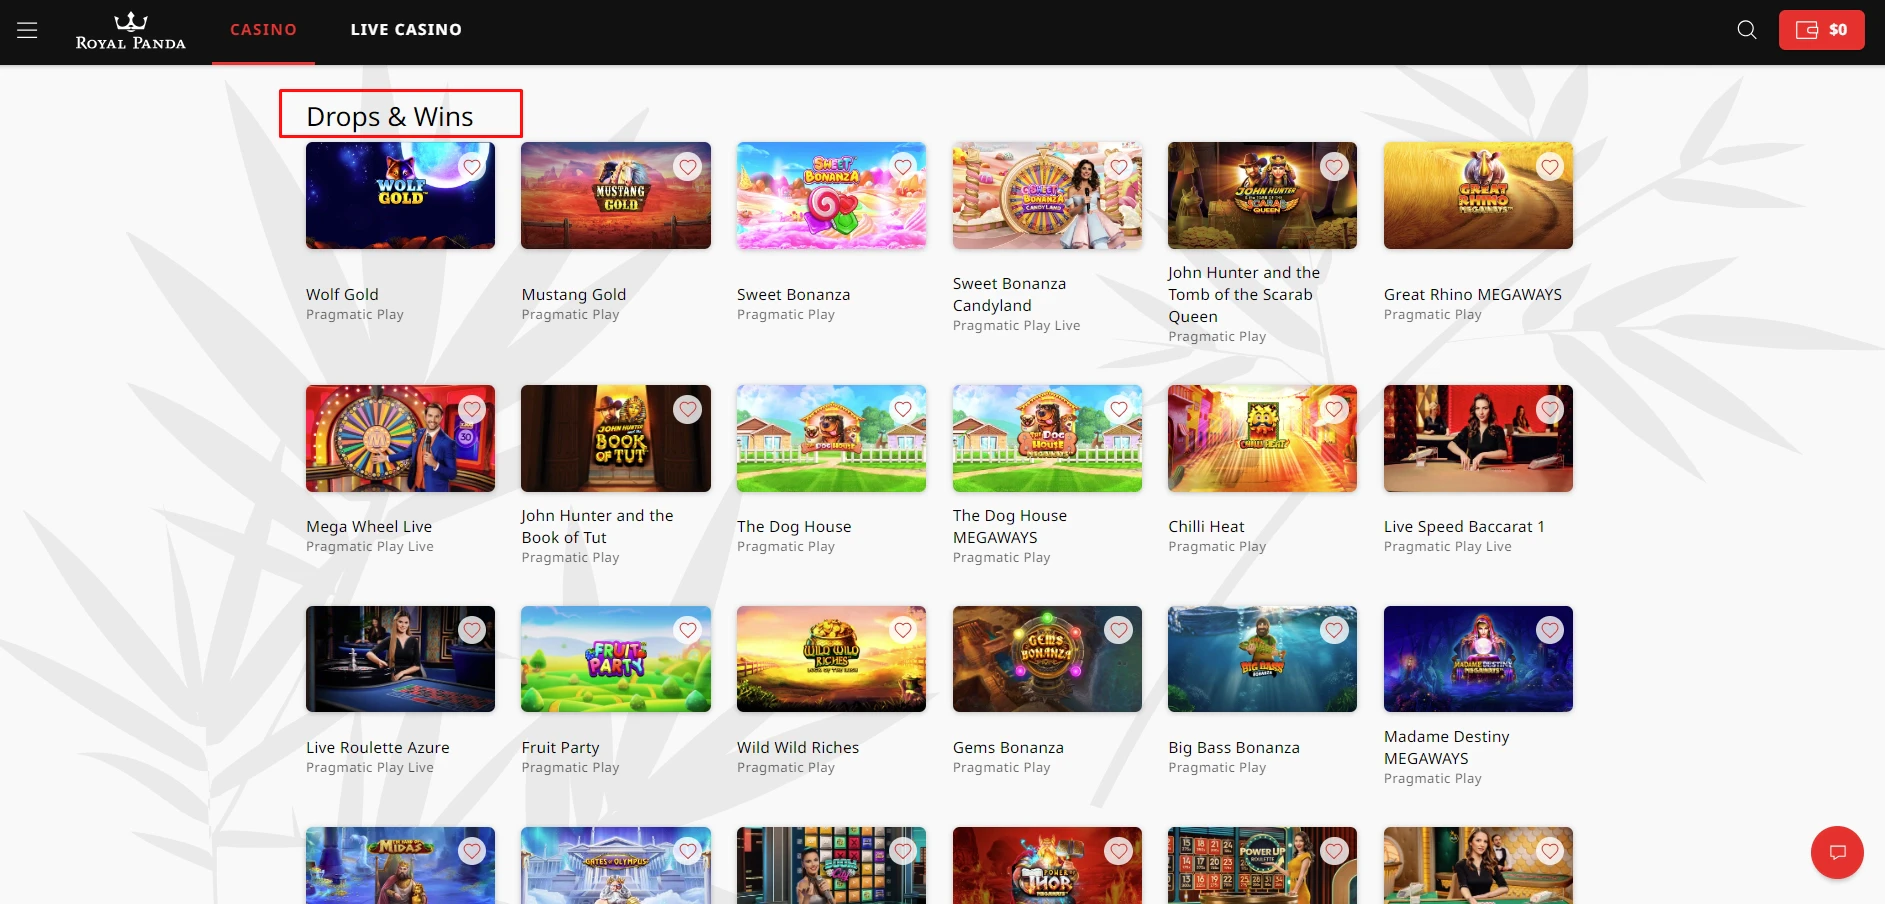Launch the Mega Wheel Live thumbnail
Image resolution: width=1885 pixels, height=904 pixels.
click(x=400, y=438)
